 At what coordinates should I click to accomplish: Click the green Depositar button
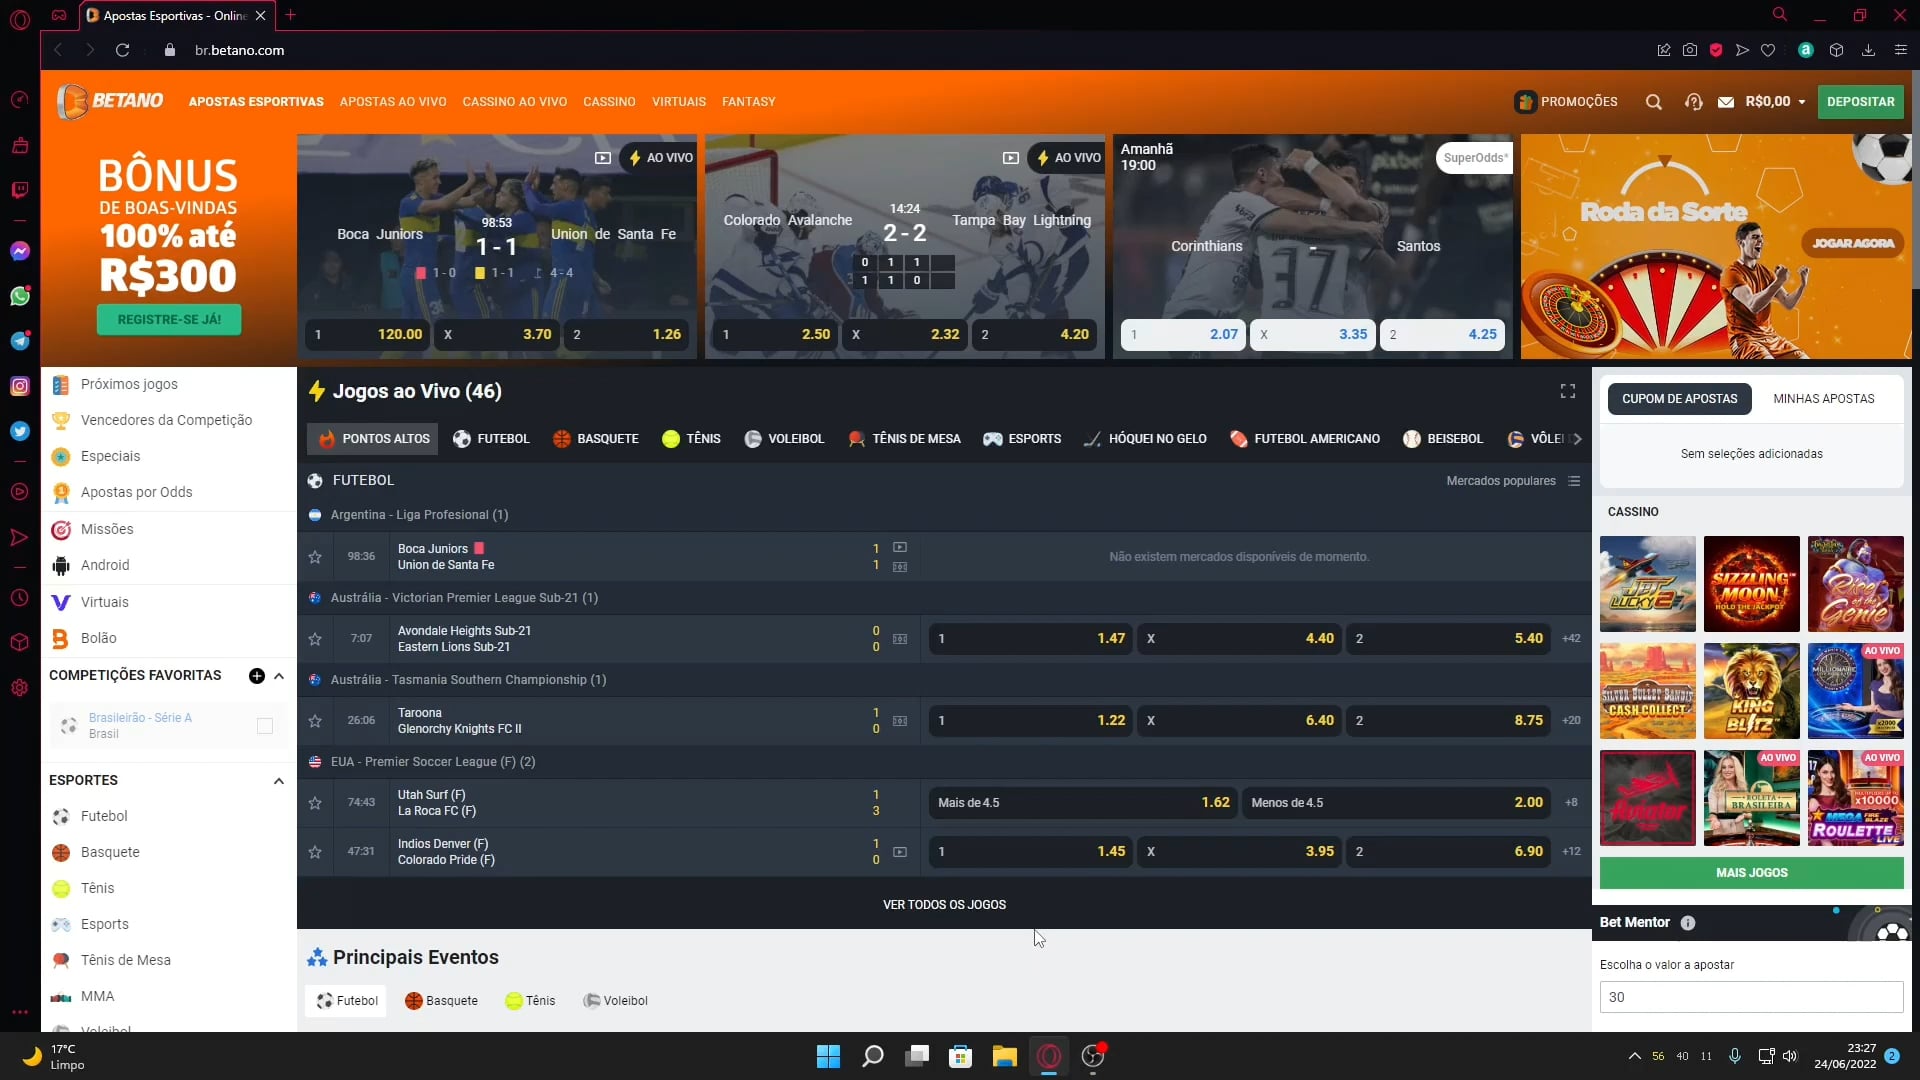1860,102
